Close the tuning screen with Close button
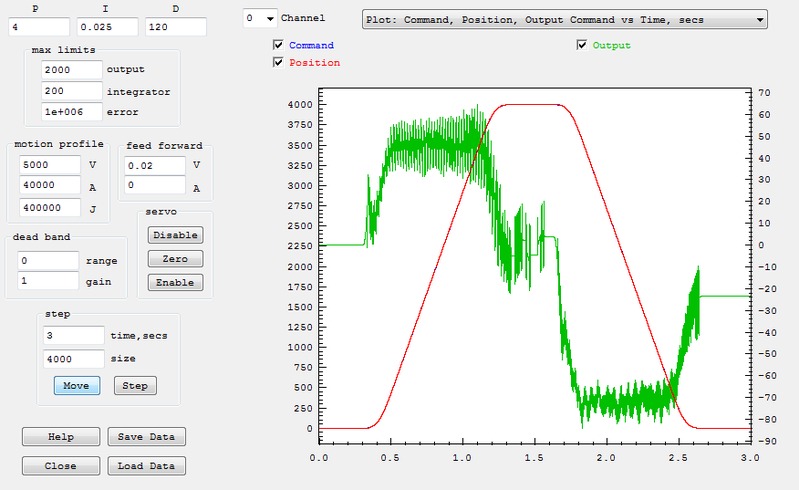 pos(61,466)
